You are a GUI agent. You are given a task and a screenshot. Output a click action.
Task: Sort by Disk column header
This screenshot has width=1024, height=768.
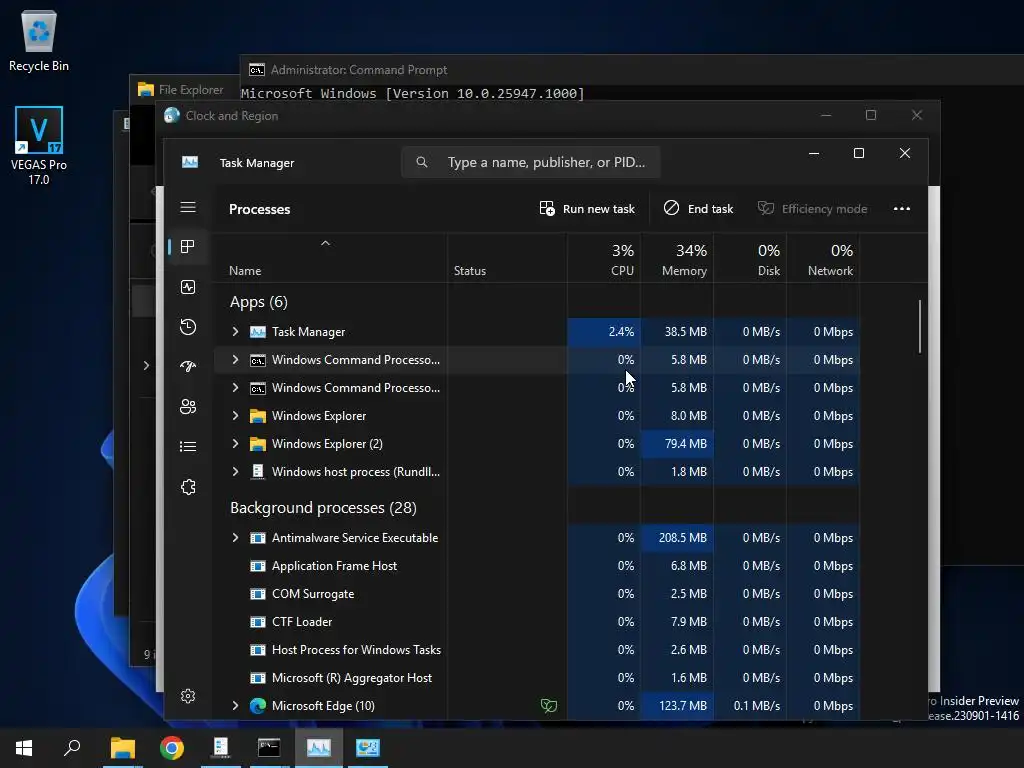(750, 259)
